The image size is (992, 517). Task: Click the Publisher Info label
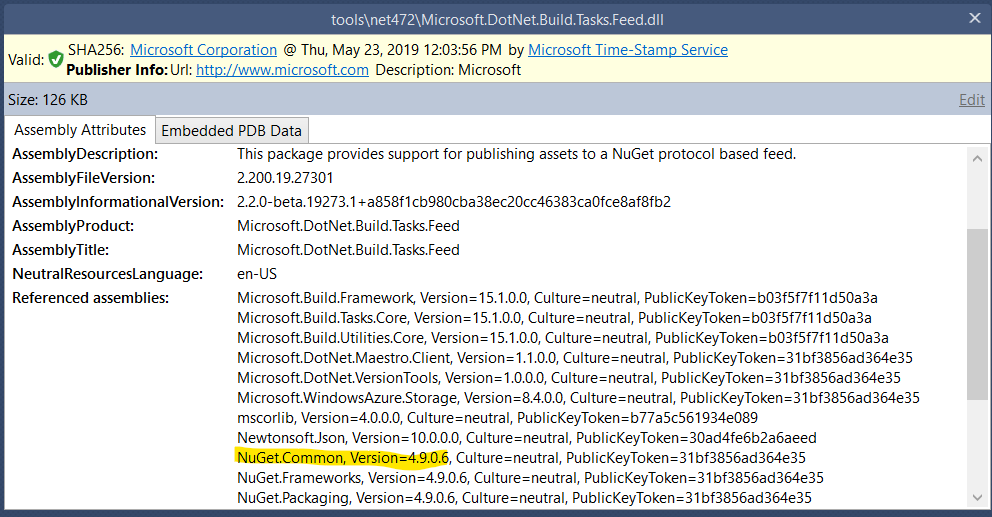click(117, 70)
